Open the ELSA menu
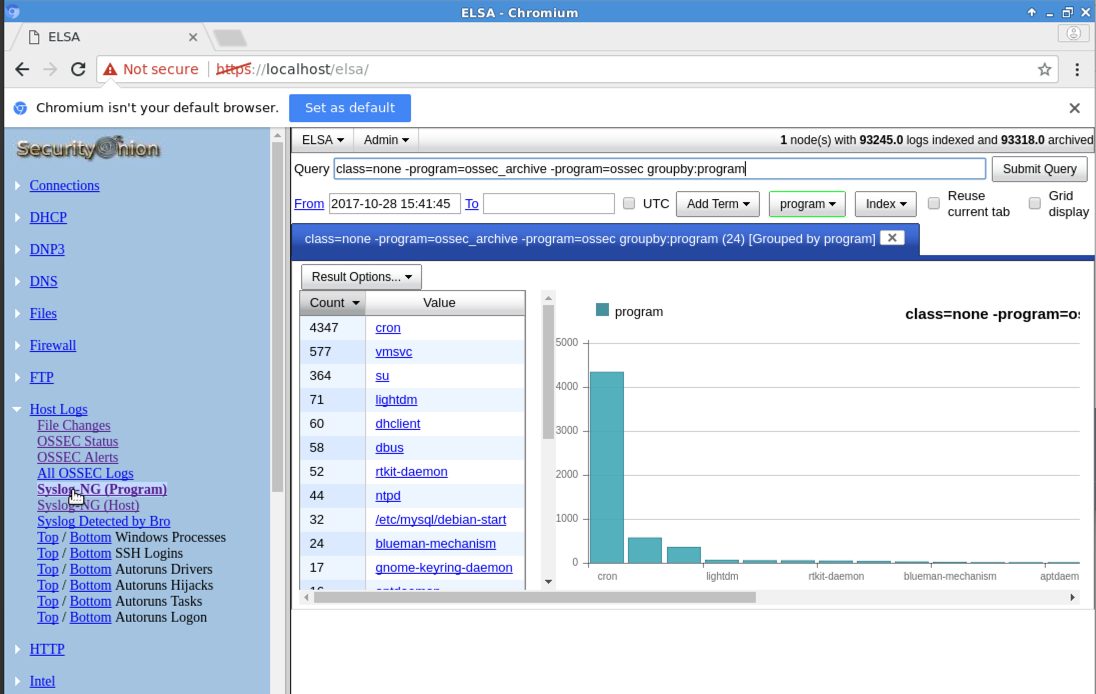Screen dimensions: 1096x694 (x=322, y=140)
